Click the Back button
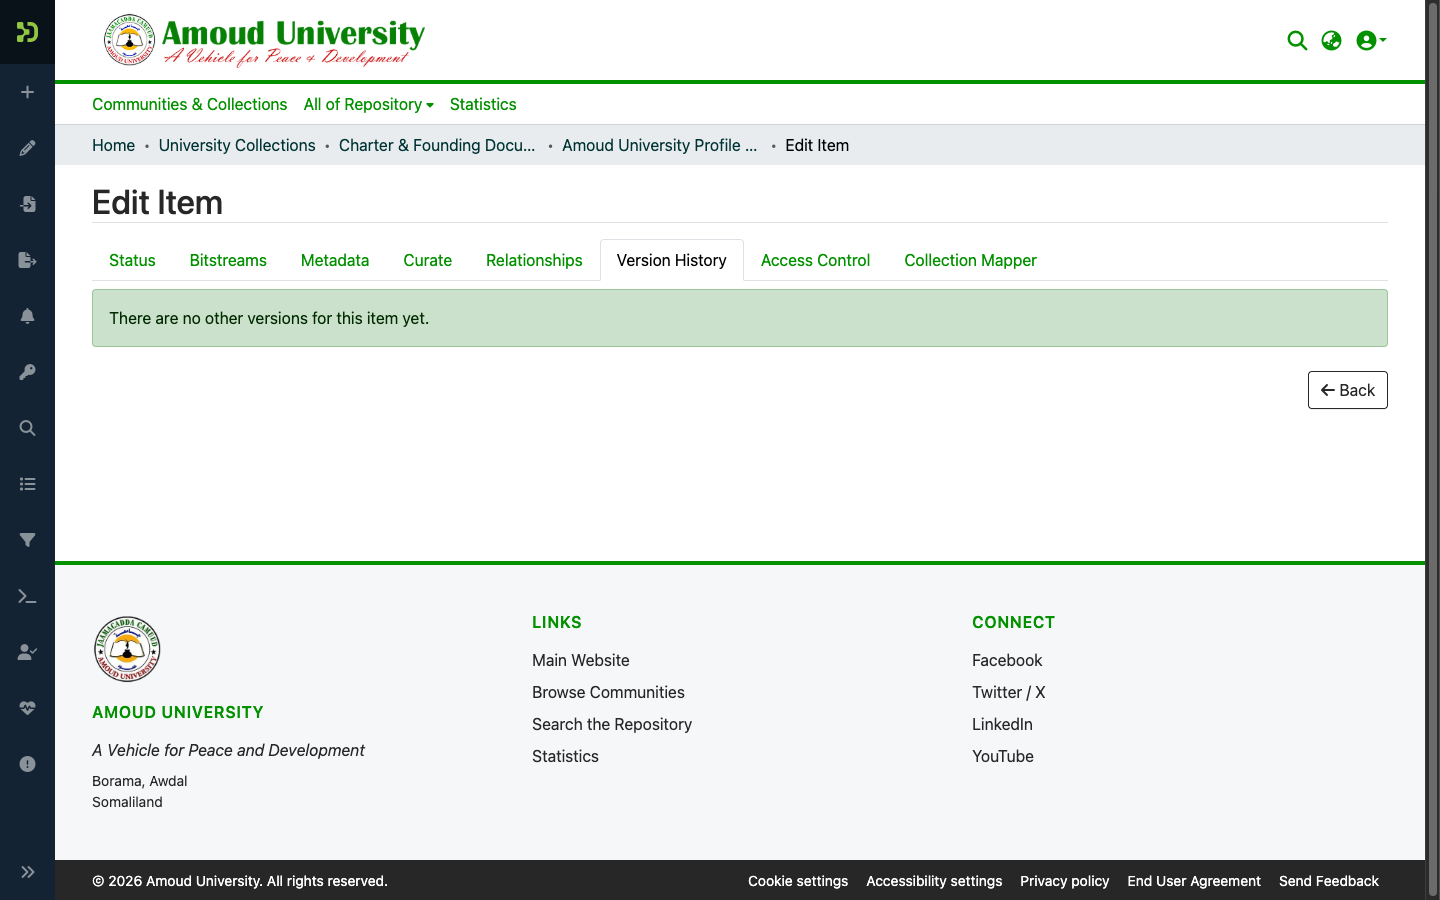 click(x=1347, y=390)
